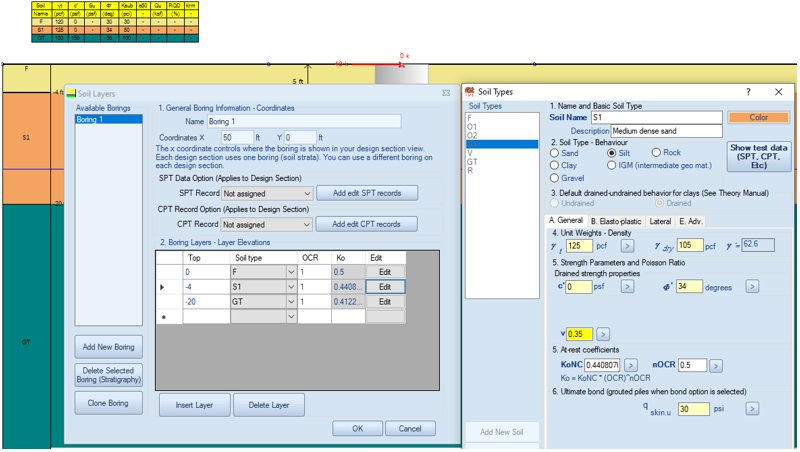Click the Description field Medium dense sand

[x=666, y=131]
